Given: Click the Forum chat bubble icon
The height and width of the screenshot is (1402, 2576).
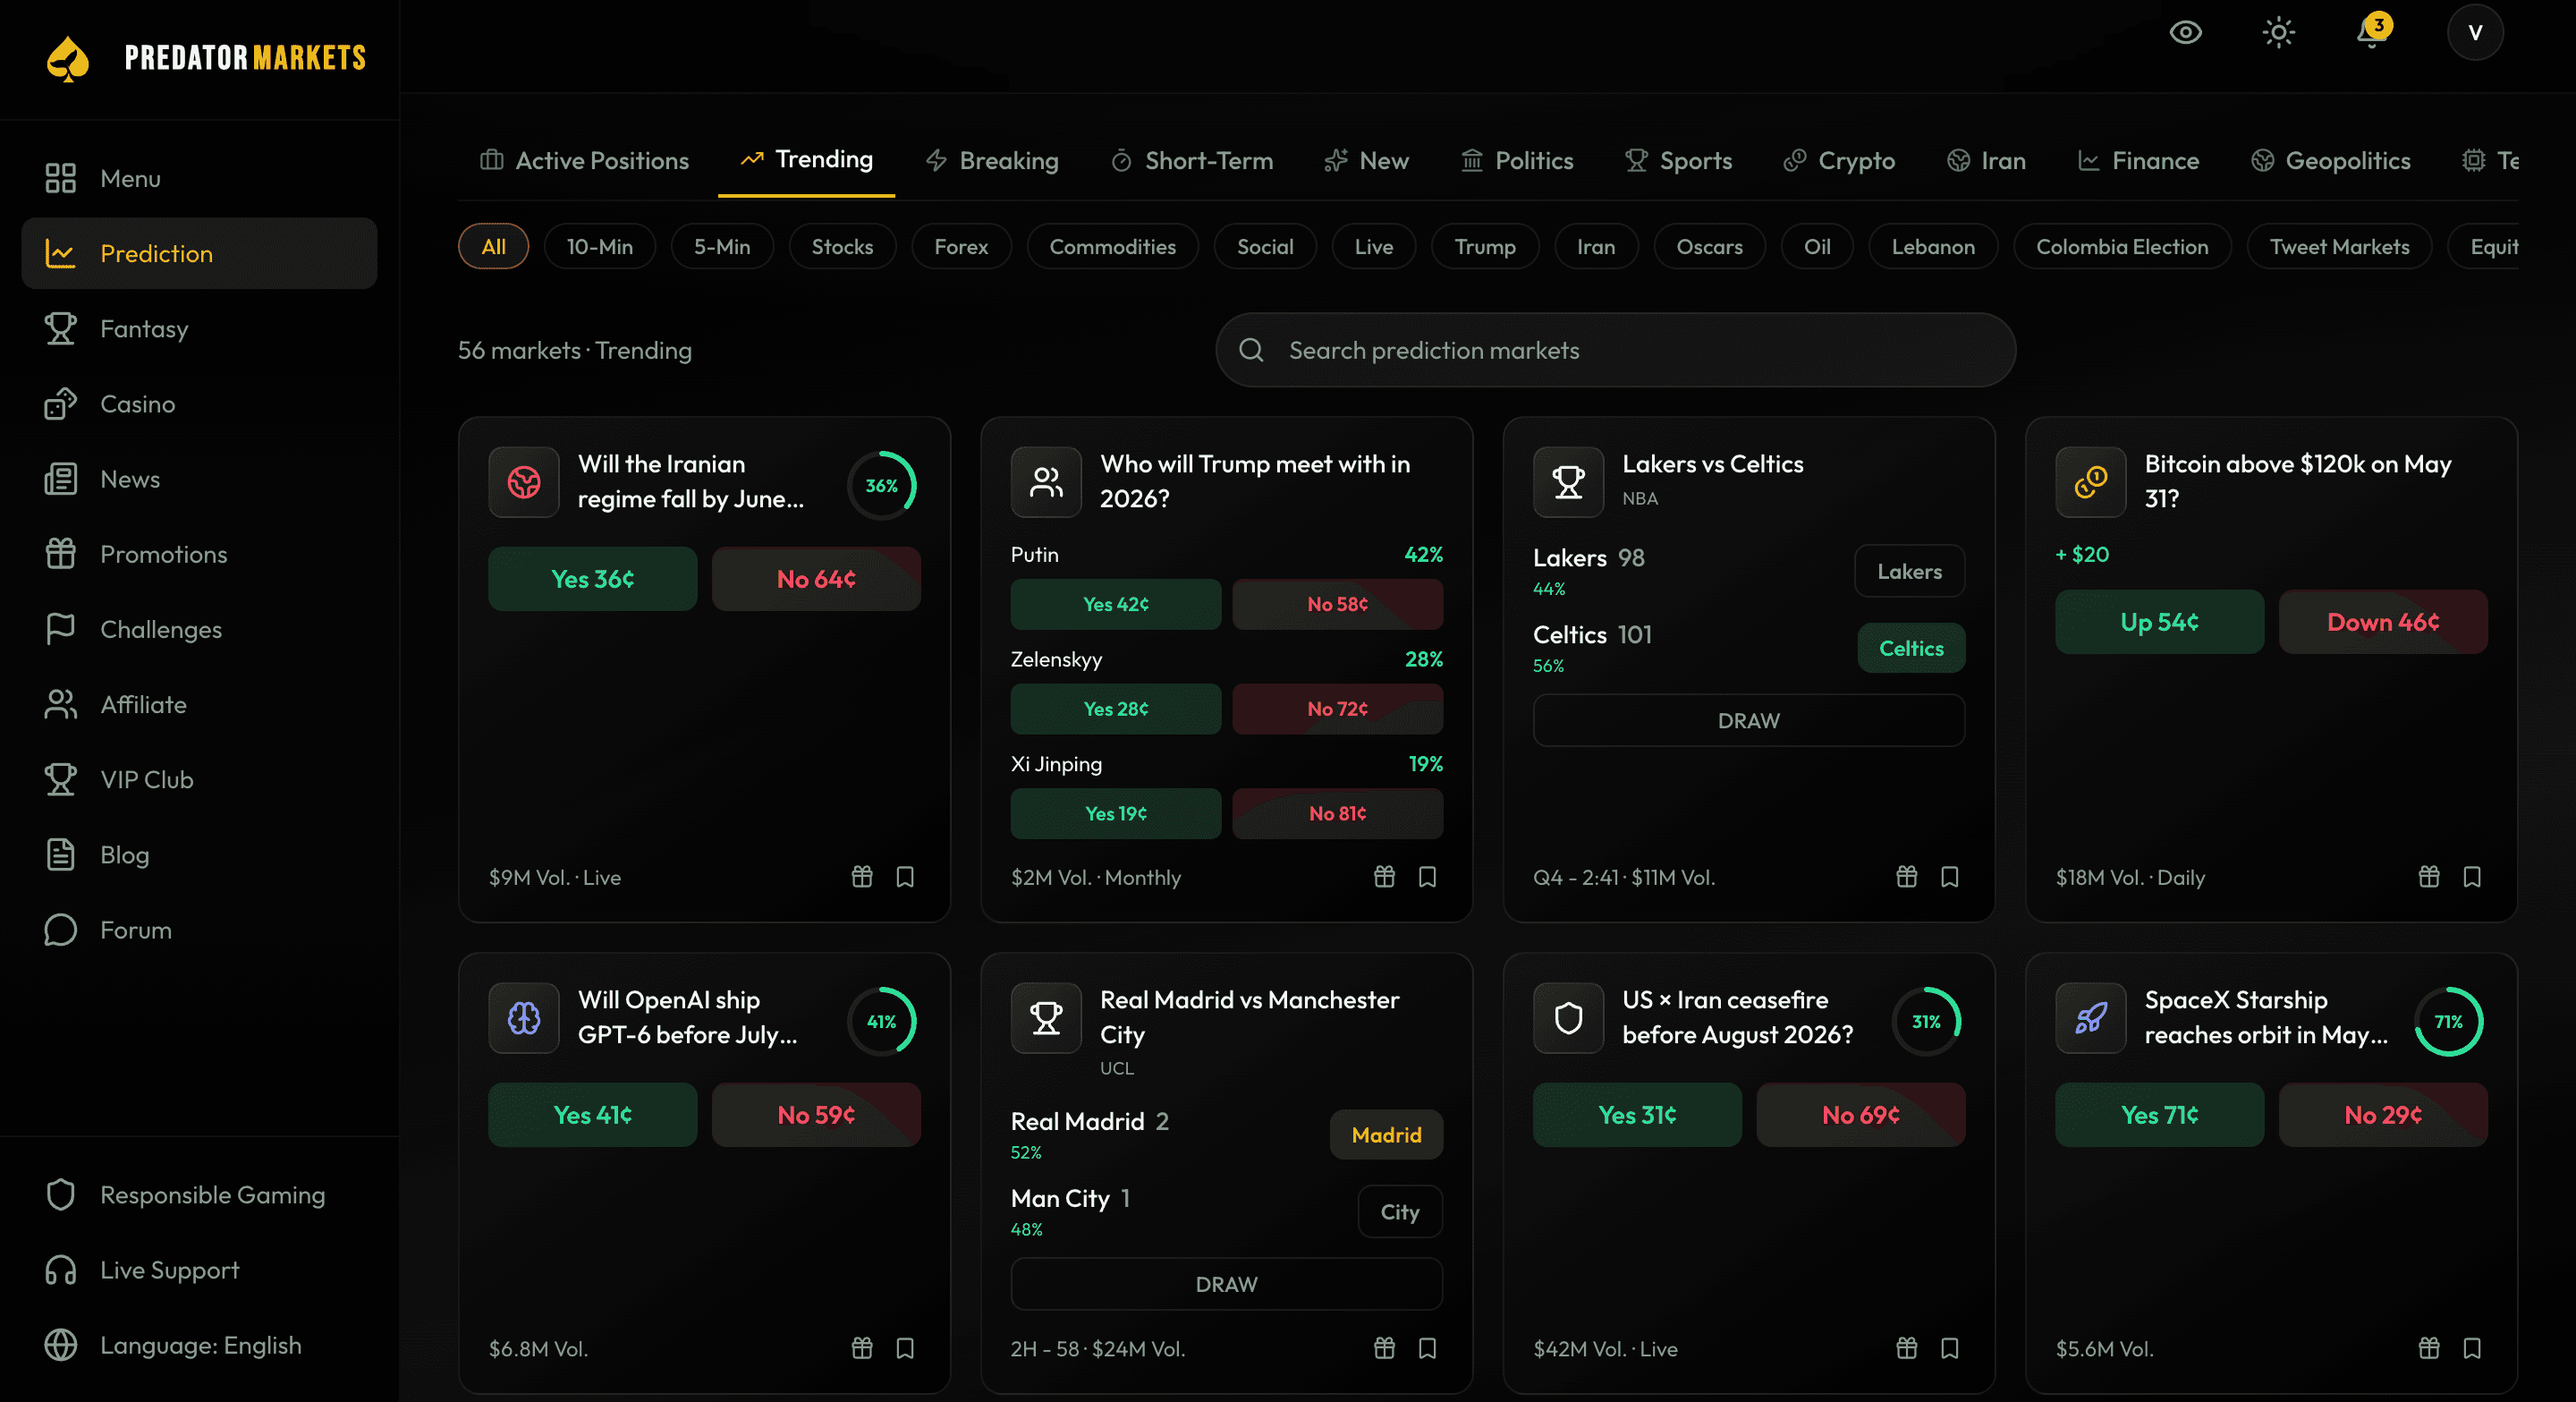Looking at the screenshot, I should (60, 929).
